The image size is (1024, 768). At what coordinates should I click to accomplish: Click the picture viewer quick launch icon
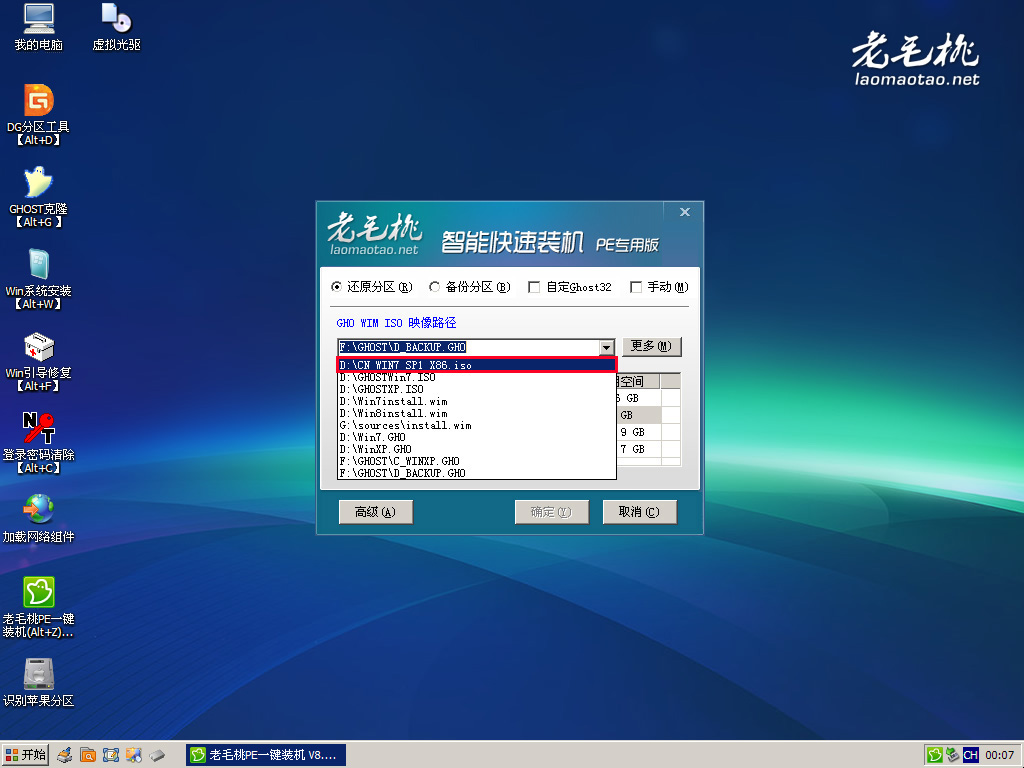134,756
